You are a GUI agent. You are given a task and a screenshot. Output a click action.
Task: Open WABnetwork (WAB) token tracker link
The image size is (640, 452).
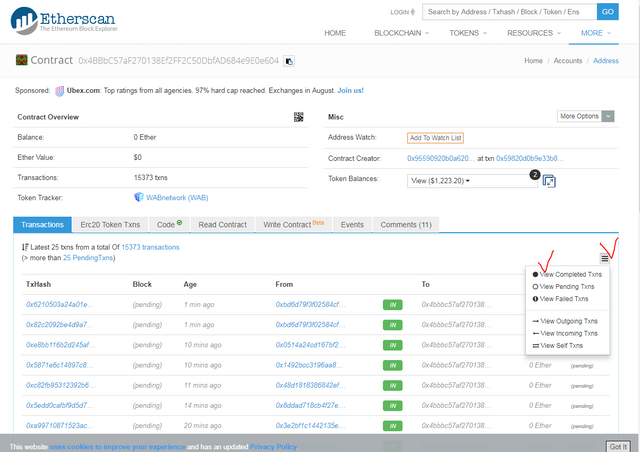[x=177, y=198]
